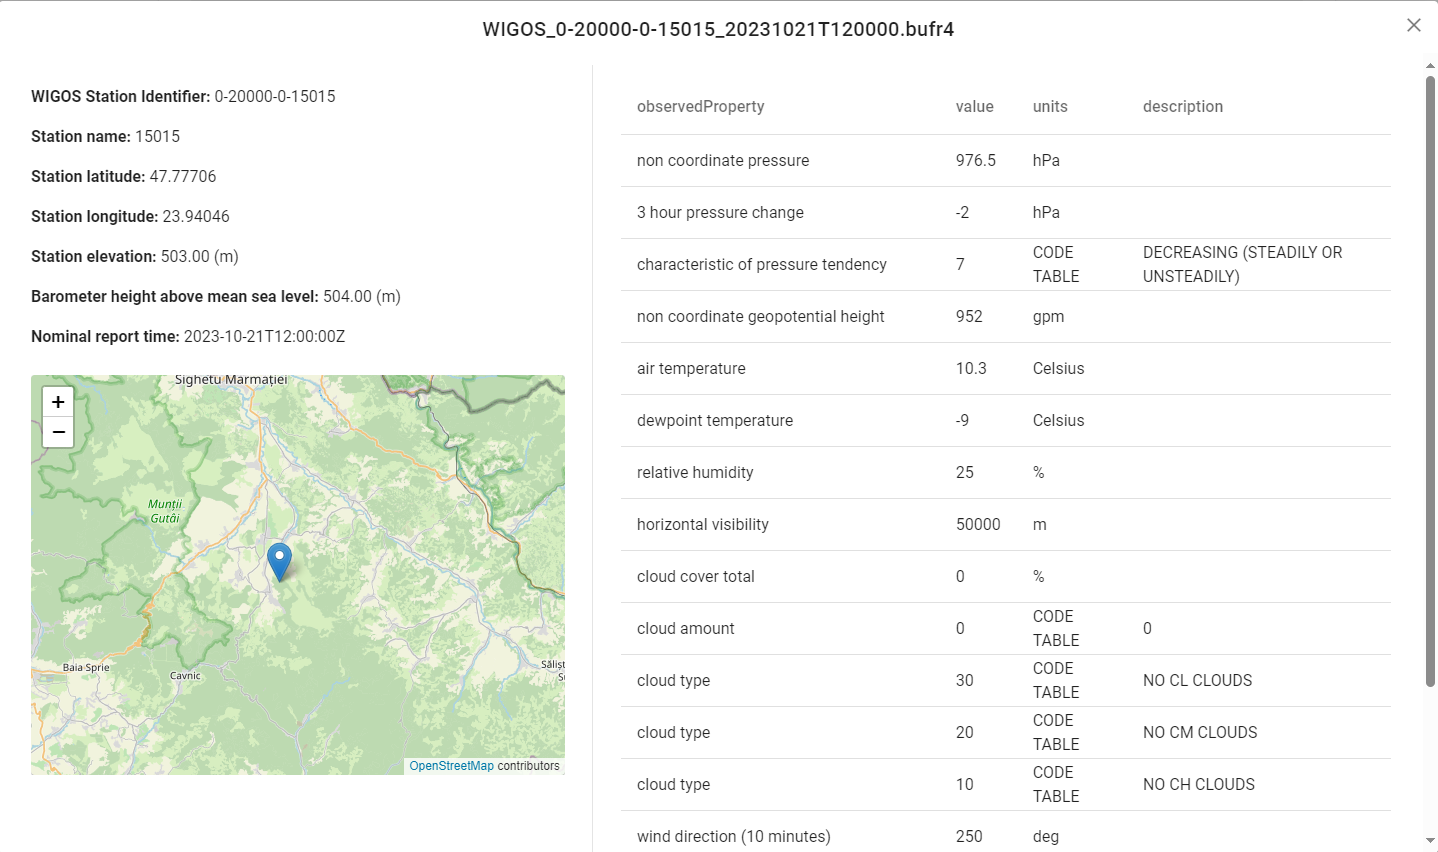The height and width of the screenshot is (852, 1438).
Task: Click the hPa unit of pressure change
Action: tap(1046, 213)
